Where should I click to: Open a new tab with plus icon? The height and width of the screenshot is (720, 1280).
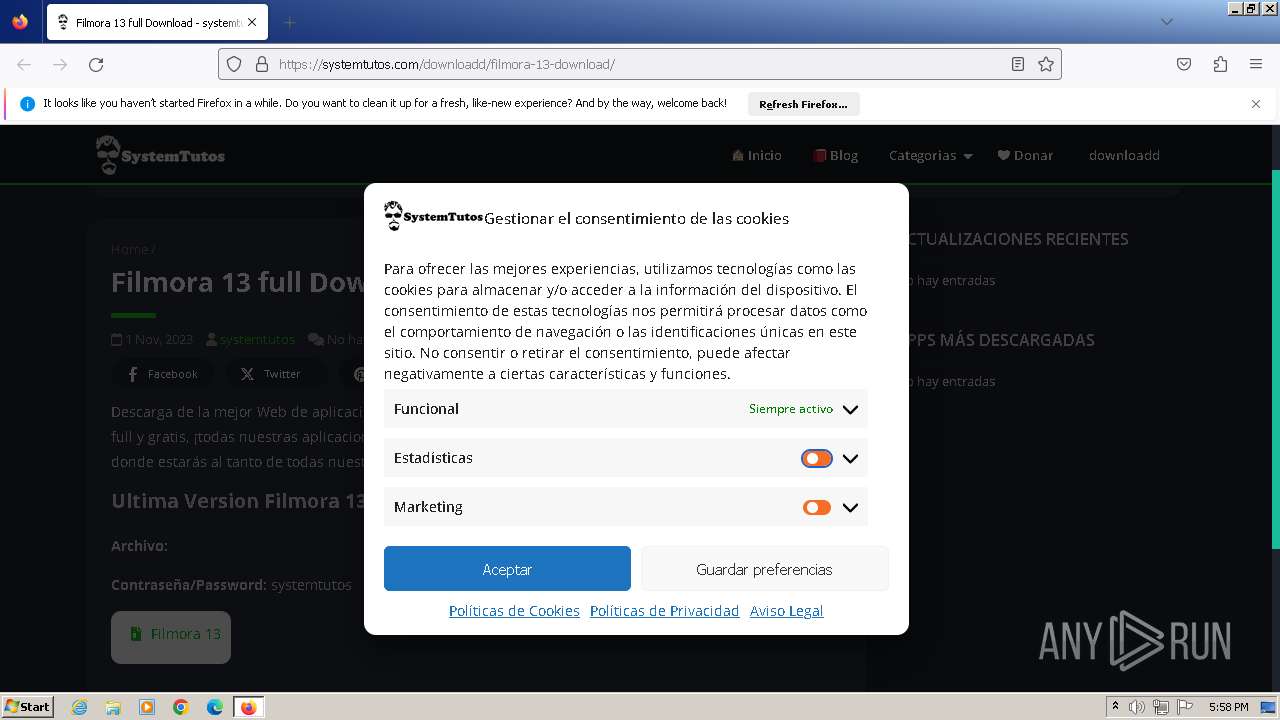click(289, 22)
